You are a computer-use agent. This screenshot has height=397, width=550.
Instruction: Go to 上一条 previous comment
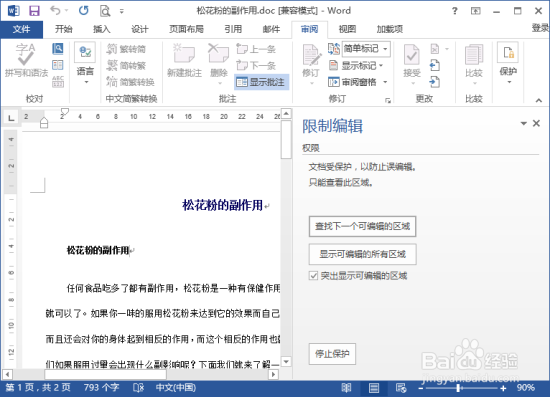[256, 49]
